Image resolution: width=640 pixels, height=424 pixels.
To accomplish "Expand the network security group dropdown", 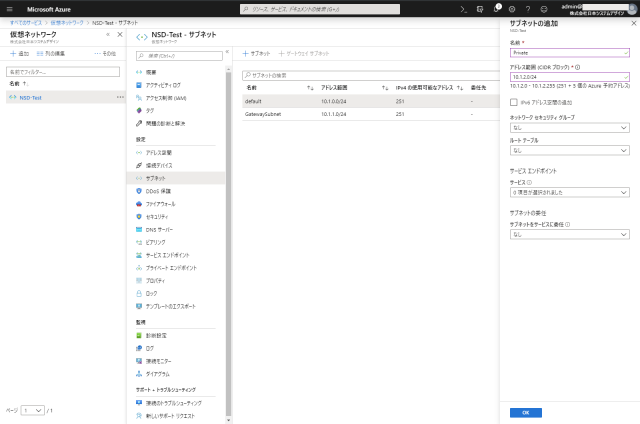I will (x=569, y=128).
